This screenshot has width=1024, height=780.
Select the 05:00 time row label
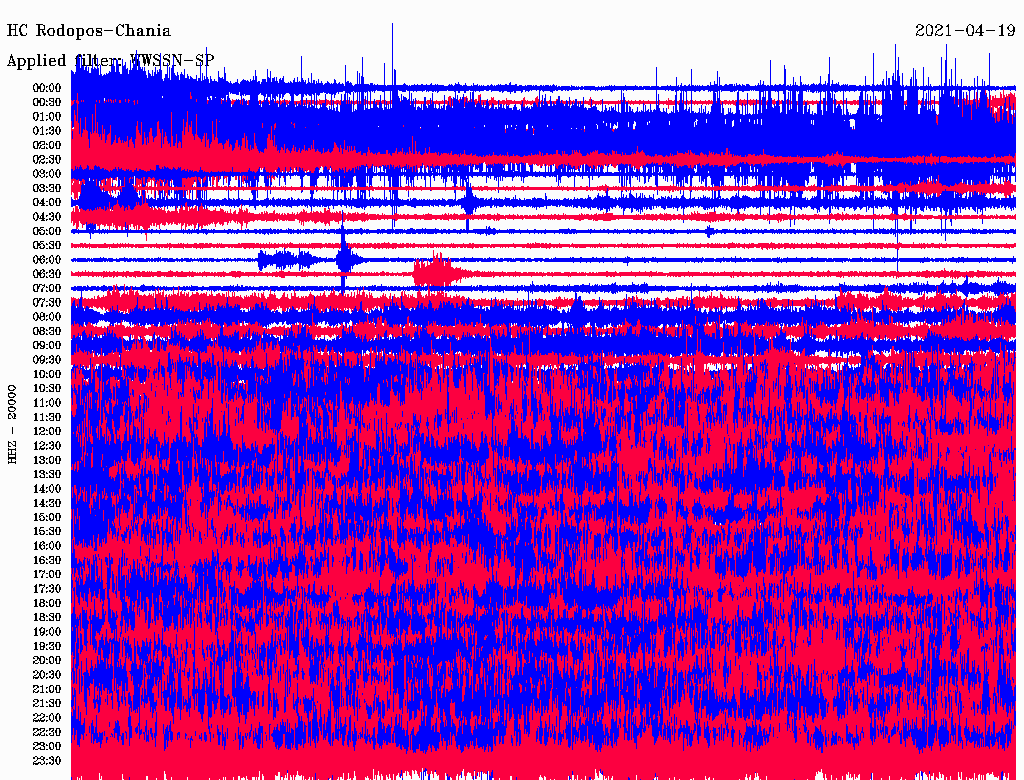coord(47,231)
